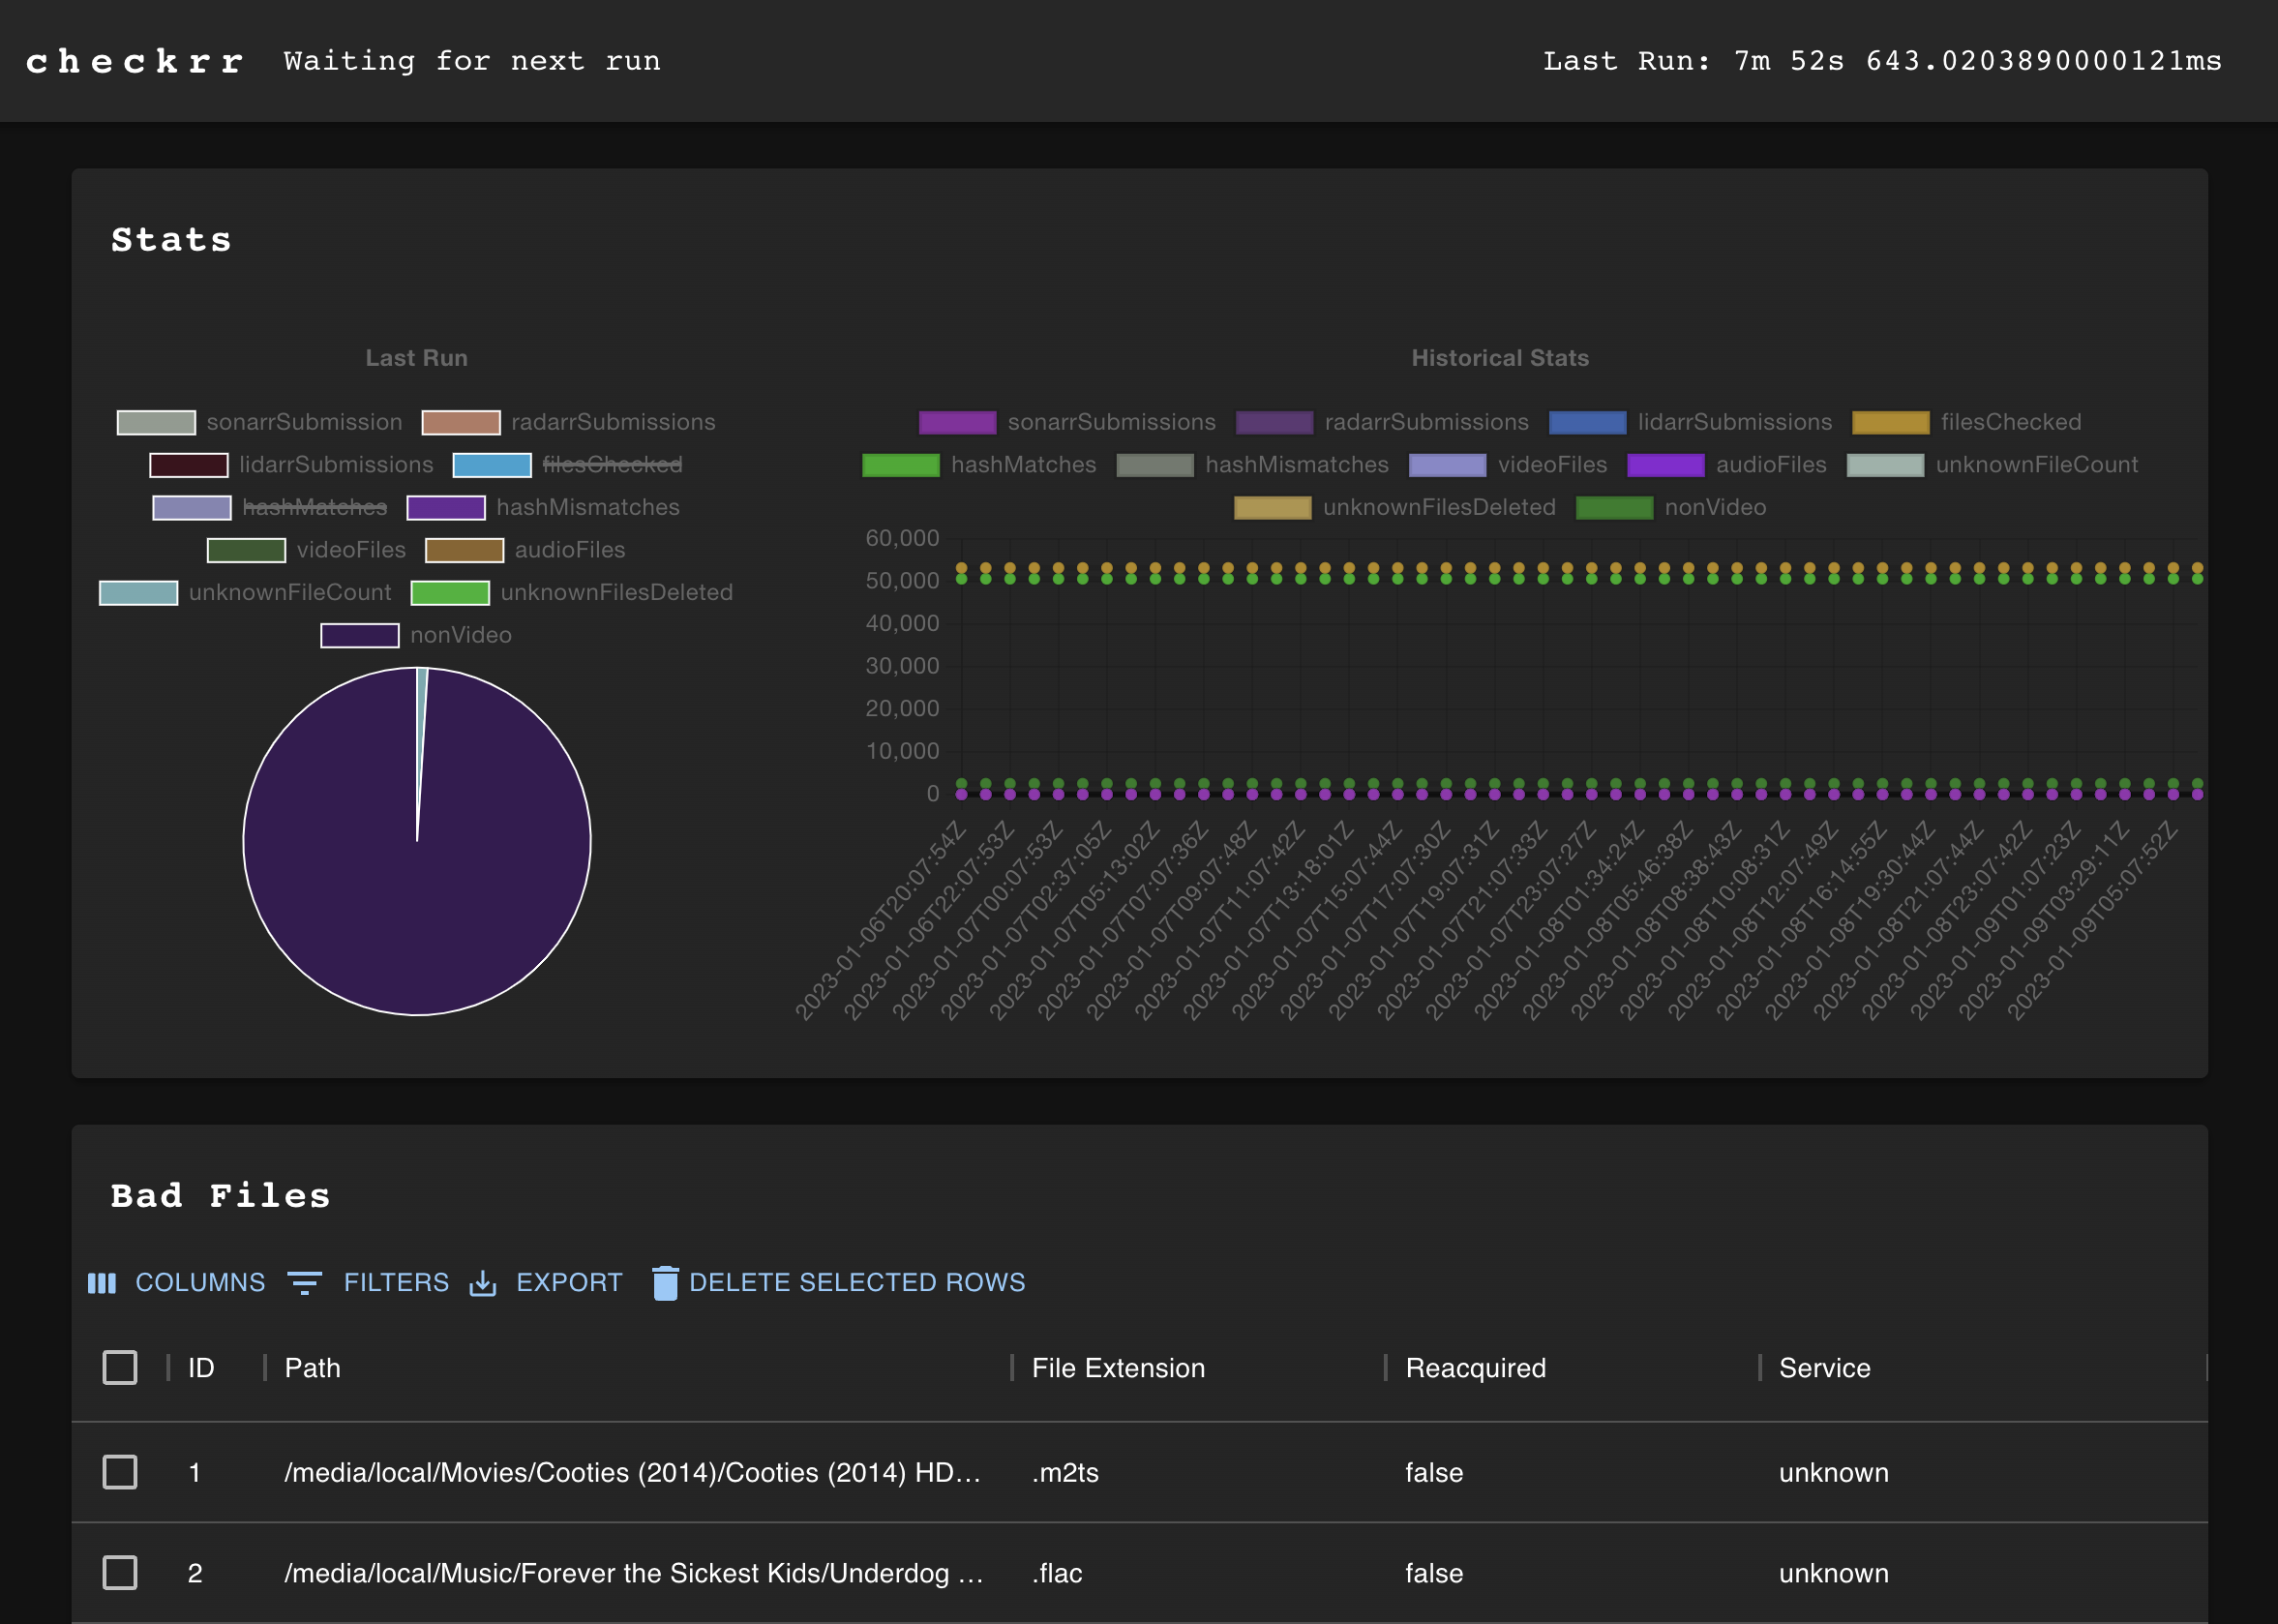Toggle sonarrSubmissions in Historical Stats legend
The width and height of the screenshot is (2278, 1624).
coord(1067,422)
